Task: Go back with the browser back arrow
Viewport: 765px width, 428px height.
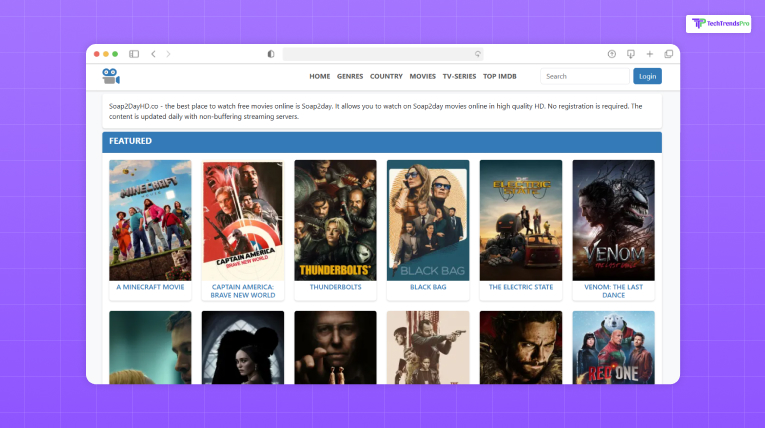Action: (153, 54)
